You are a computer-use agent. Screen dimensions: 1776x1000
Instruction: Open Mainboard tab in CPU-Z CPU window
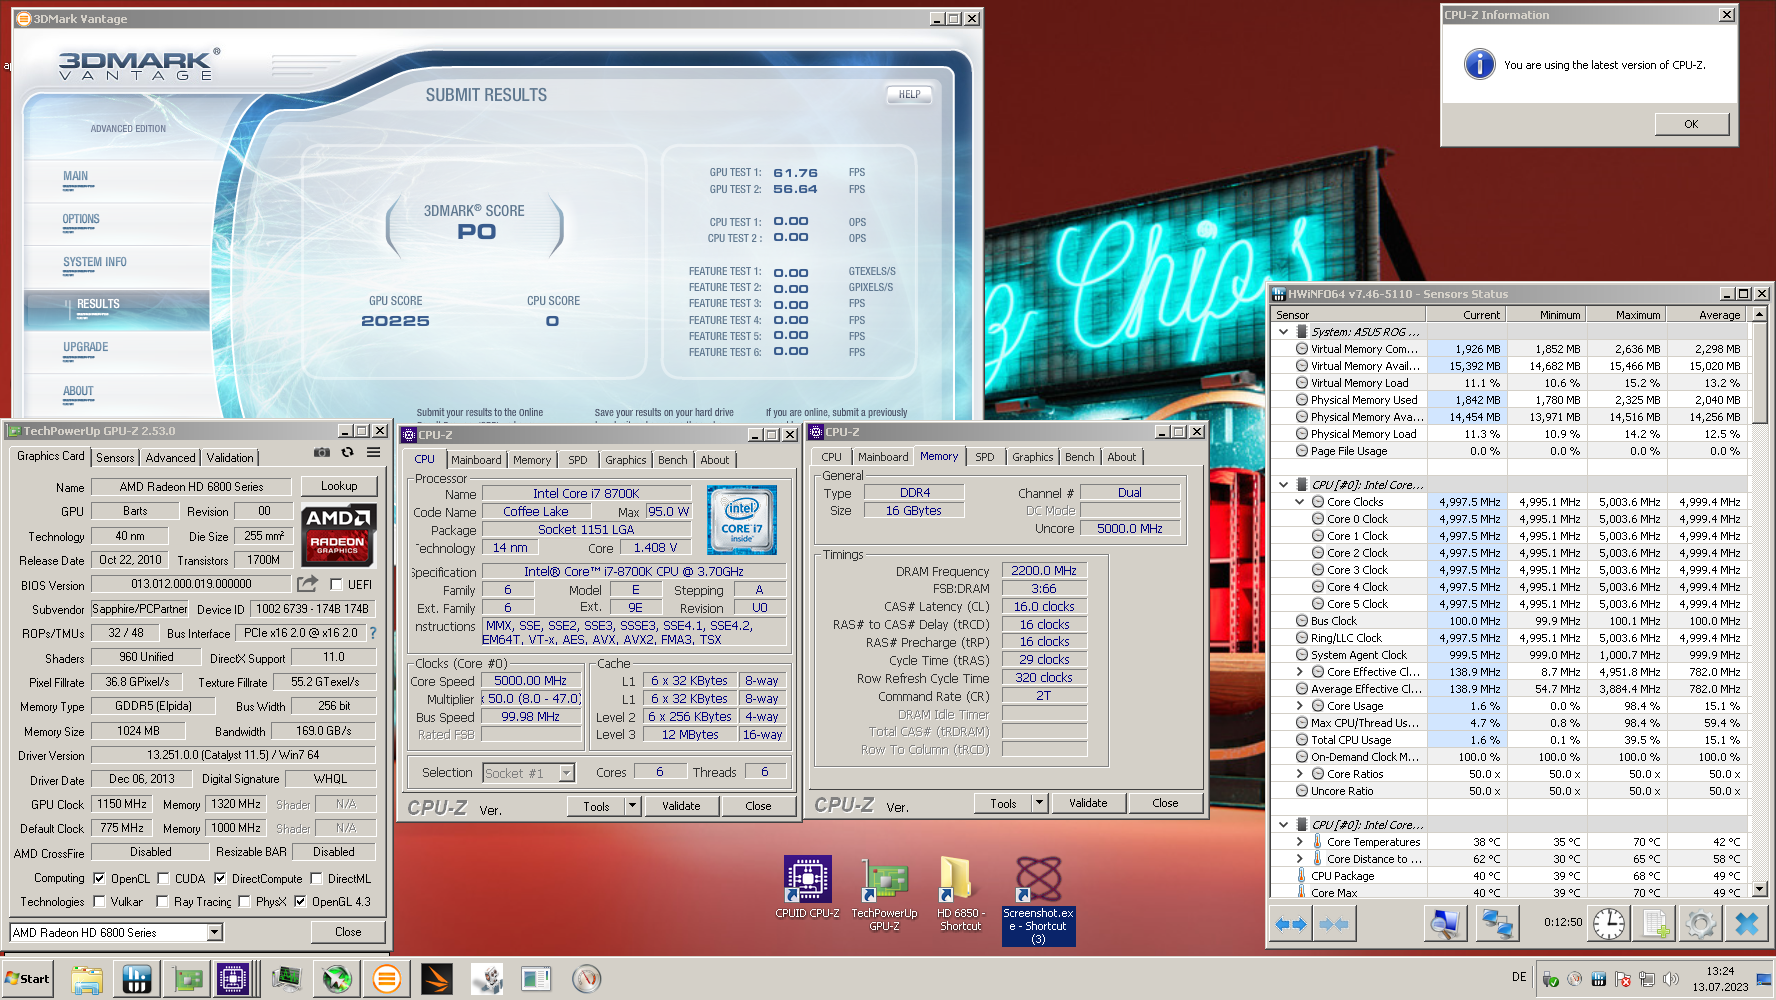[476, 460]
